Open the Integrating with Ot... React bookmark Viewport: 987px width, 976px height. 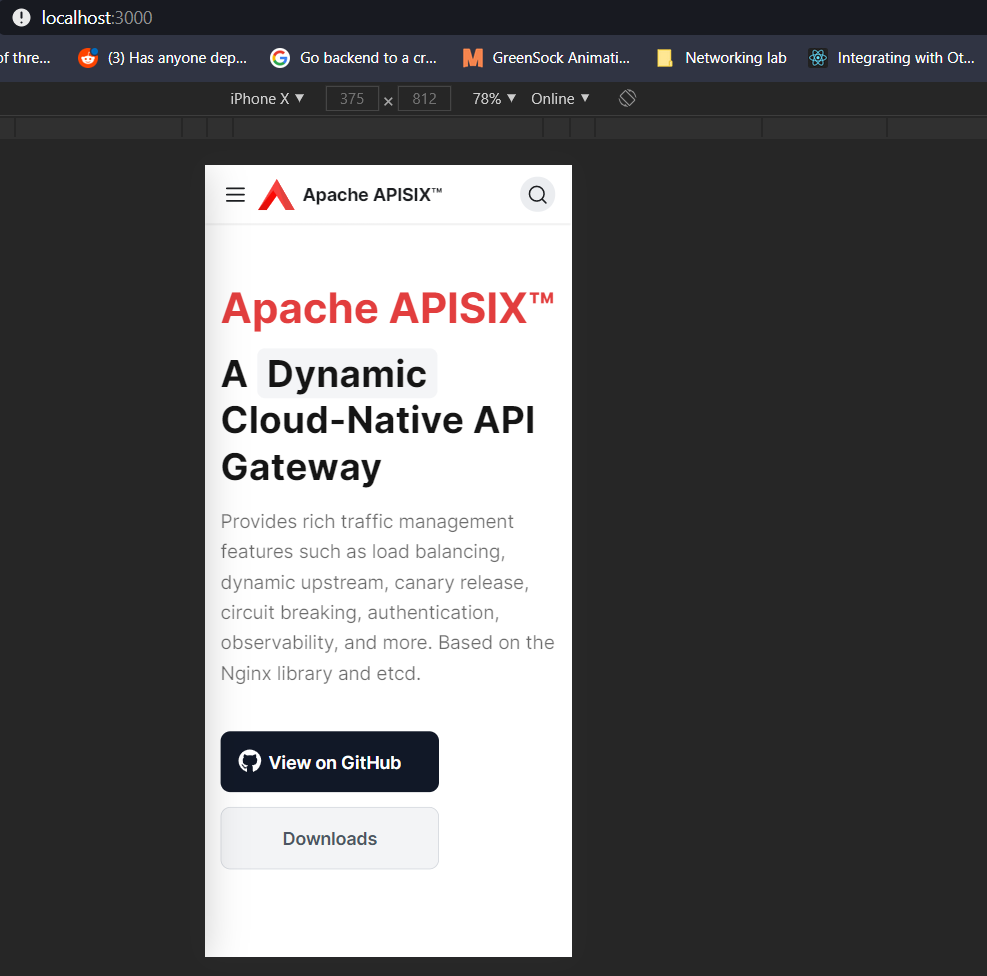point(891,58)
